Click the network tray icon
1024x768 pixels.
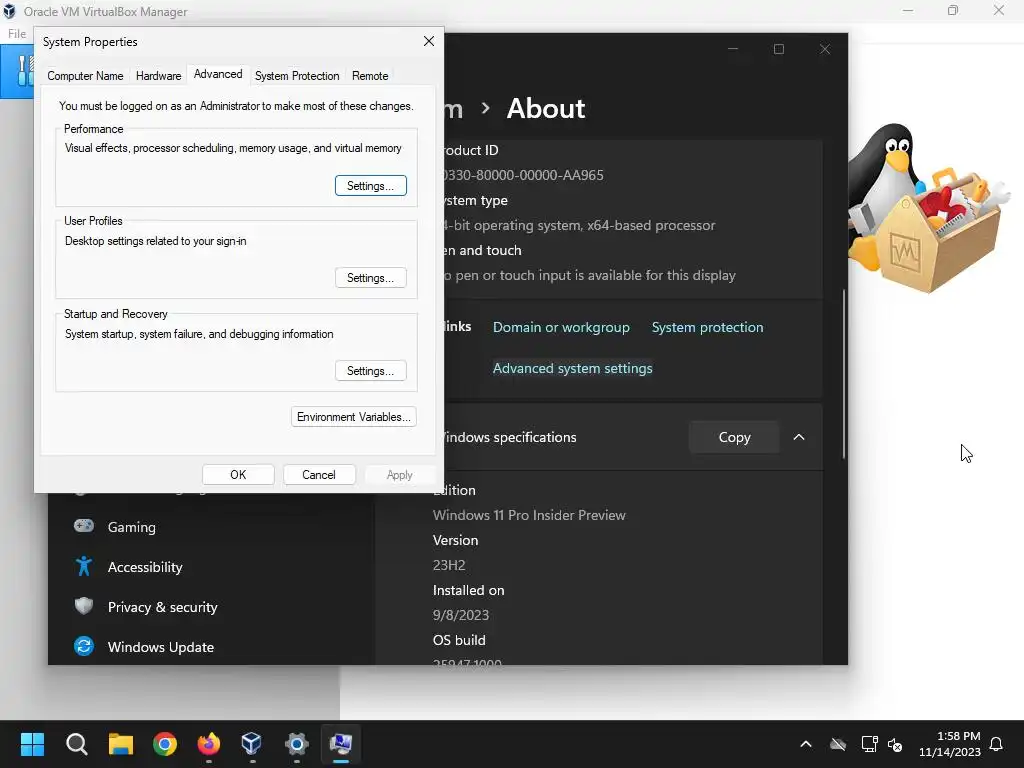click(869, 744)
